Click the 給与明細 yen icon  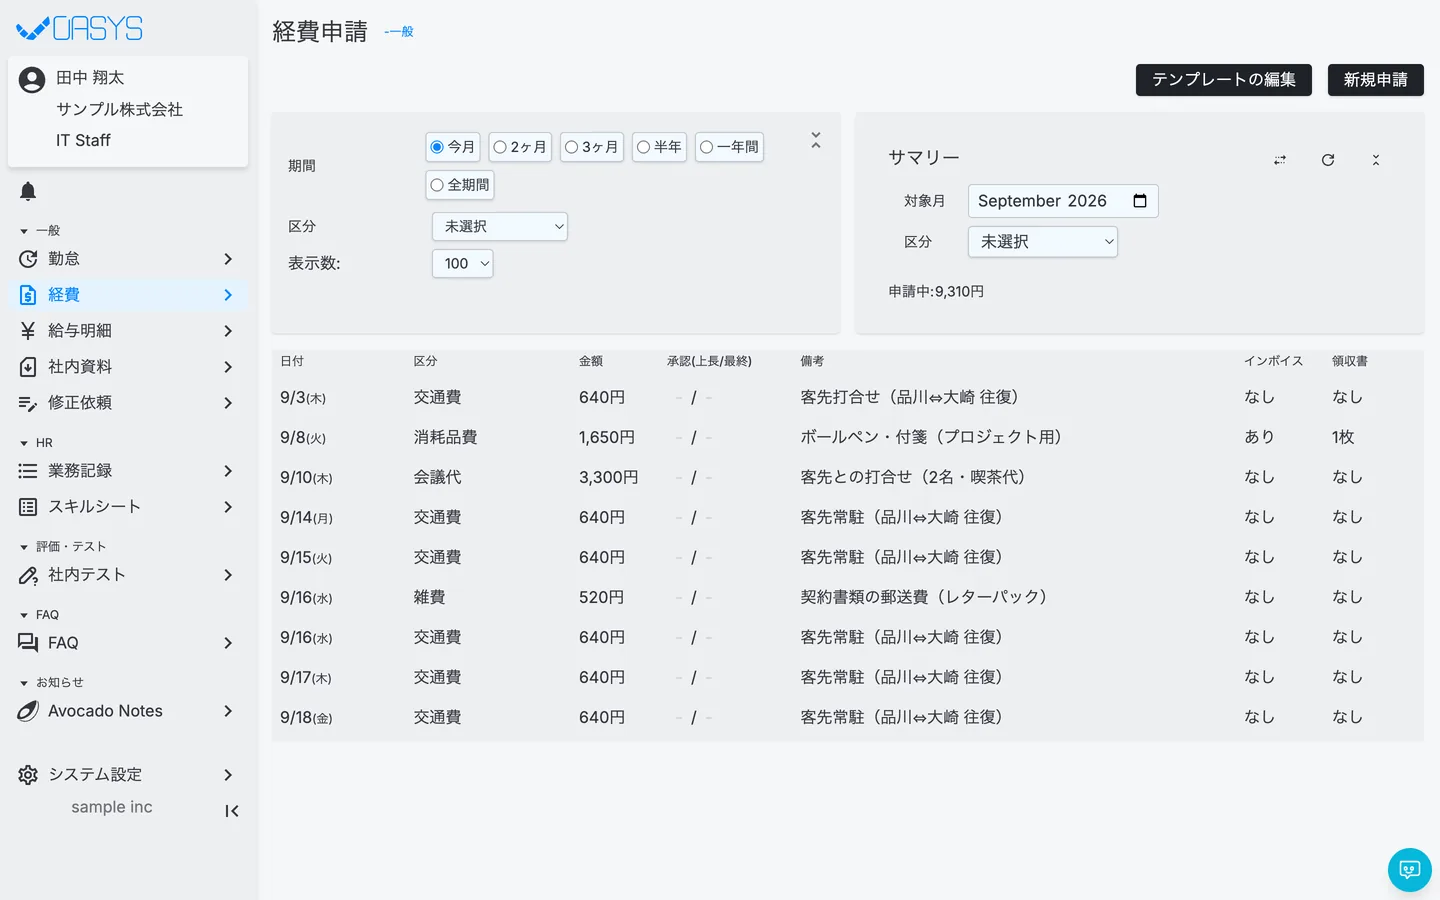click(x=28, y=331)
